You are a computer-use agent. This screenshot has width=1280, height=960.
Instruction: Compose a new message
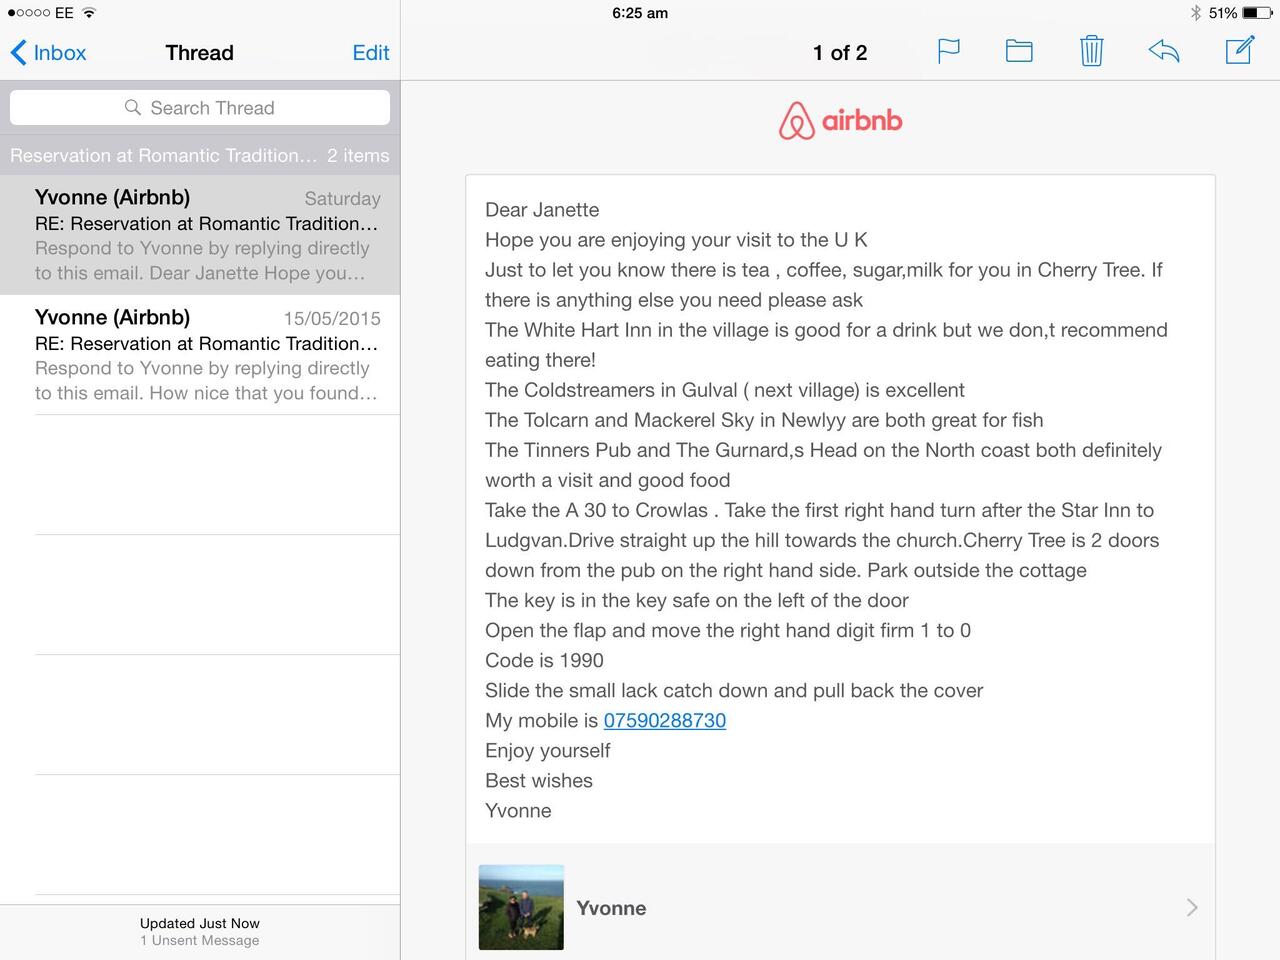[1239, 51]
